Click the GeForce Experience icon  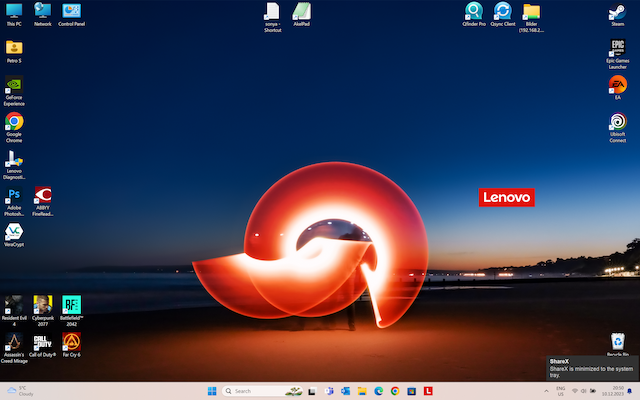tap(14, 86)
